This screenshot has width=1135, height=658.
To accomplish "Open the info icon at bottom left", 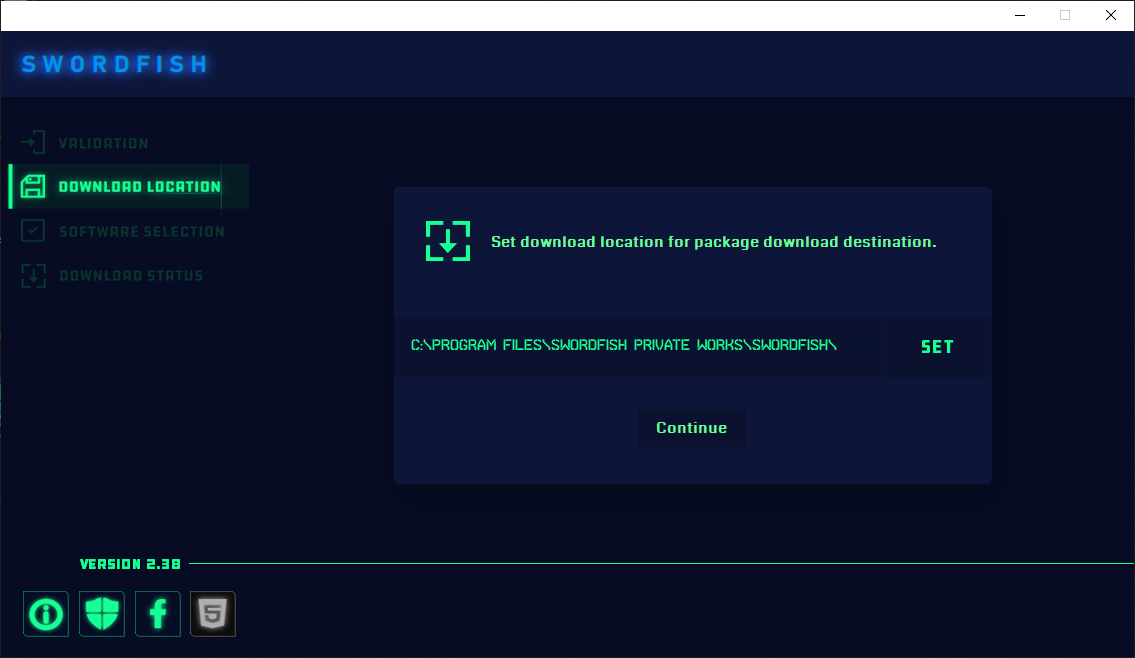I will tap(46, 613).
